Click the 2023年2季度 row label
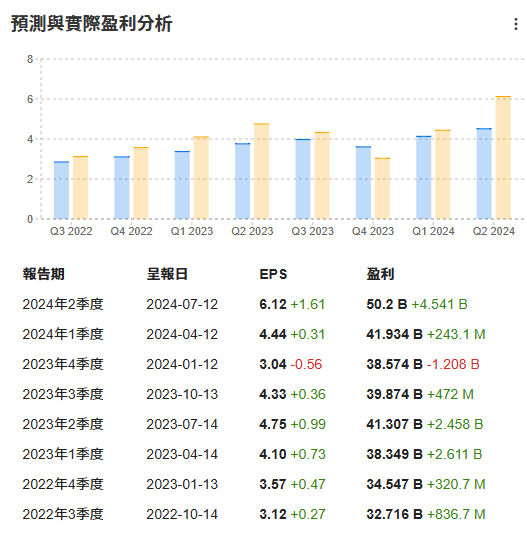 click(63, 424)
